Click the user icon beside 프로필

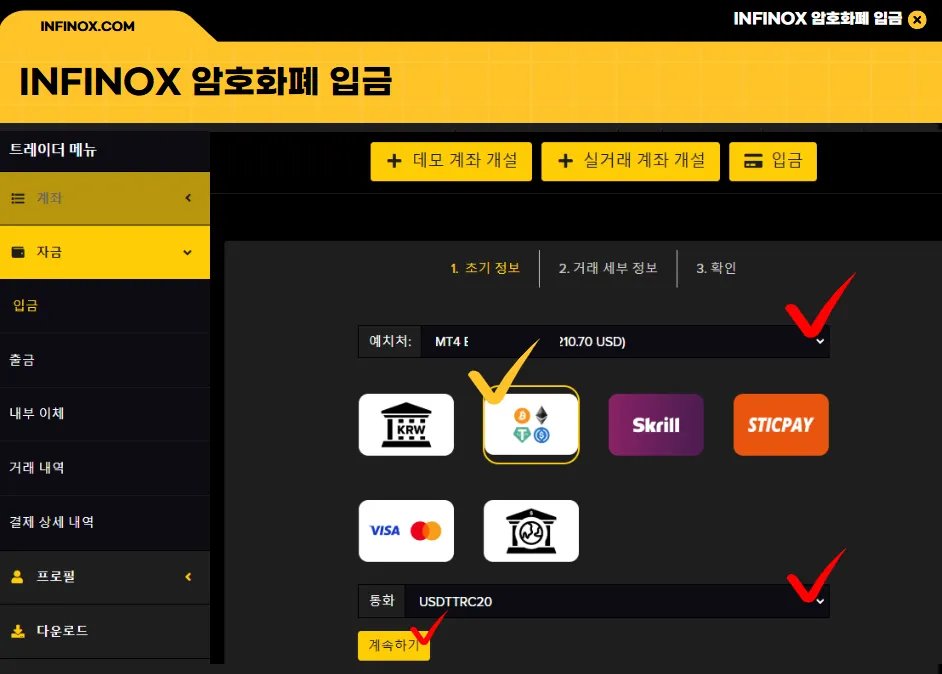point(17,577)
